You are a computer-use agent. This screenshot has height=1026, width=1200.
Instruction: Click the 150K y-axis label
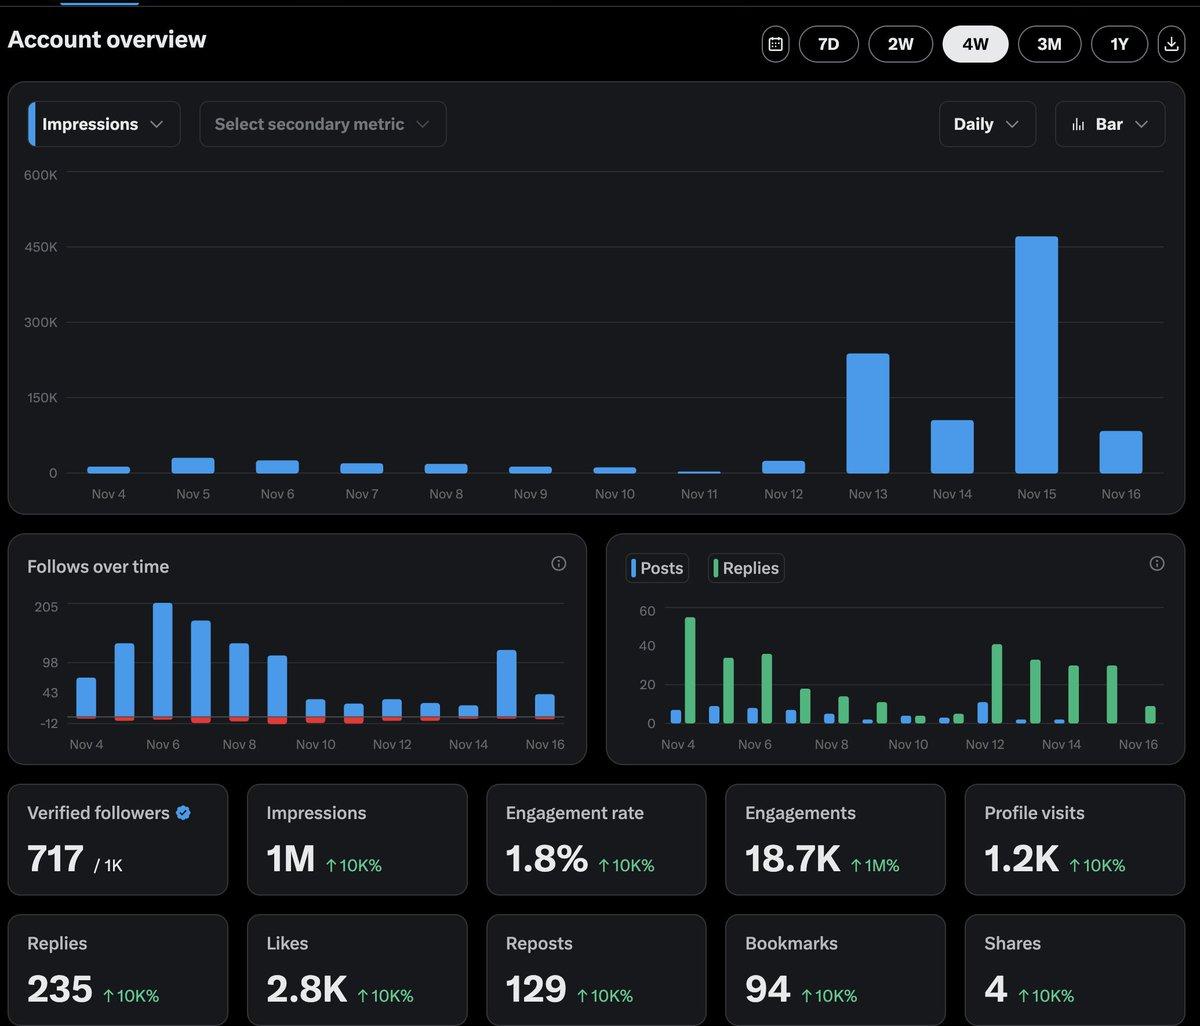click(41, 398)
